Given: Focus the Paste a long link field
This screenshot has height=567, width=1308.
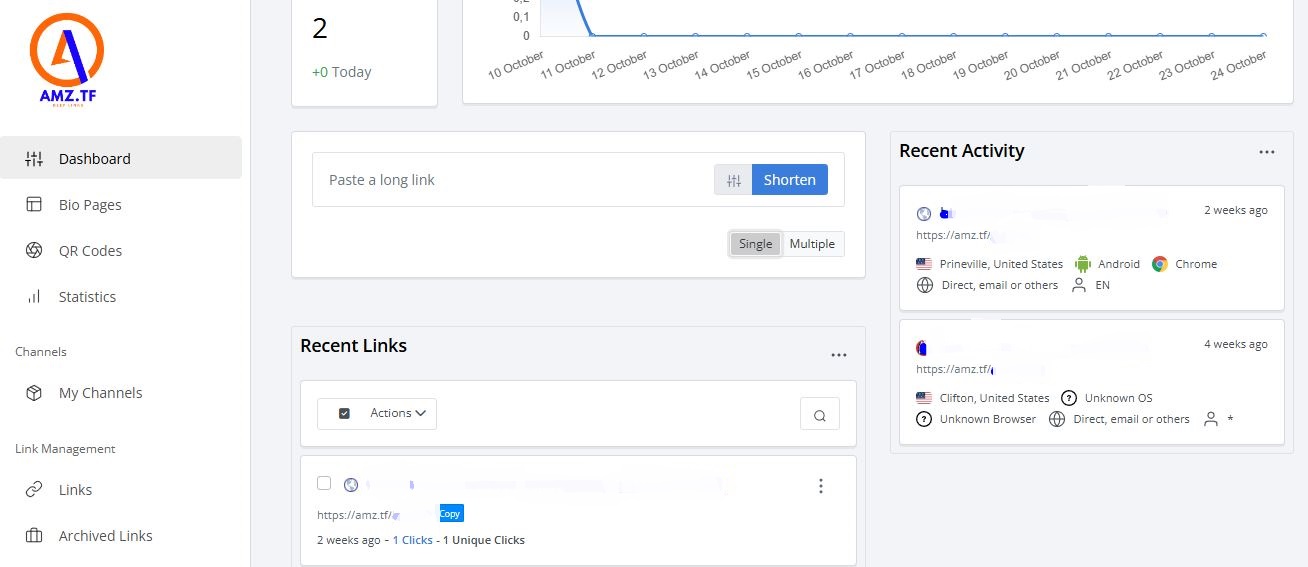Looking at the screenshot, I should click(x=514, y=180).
